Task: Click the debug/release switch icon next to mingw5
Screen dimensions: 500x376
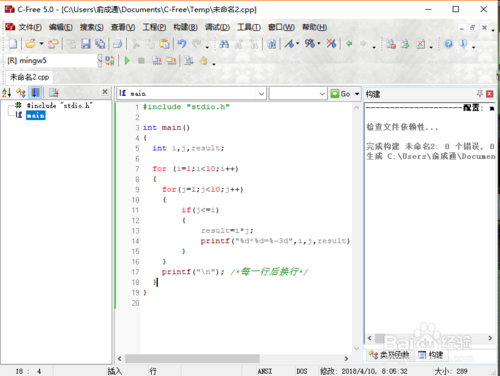Action: [x=110, y=61]
